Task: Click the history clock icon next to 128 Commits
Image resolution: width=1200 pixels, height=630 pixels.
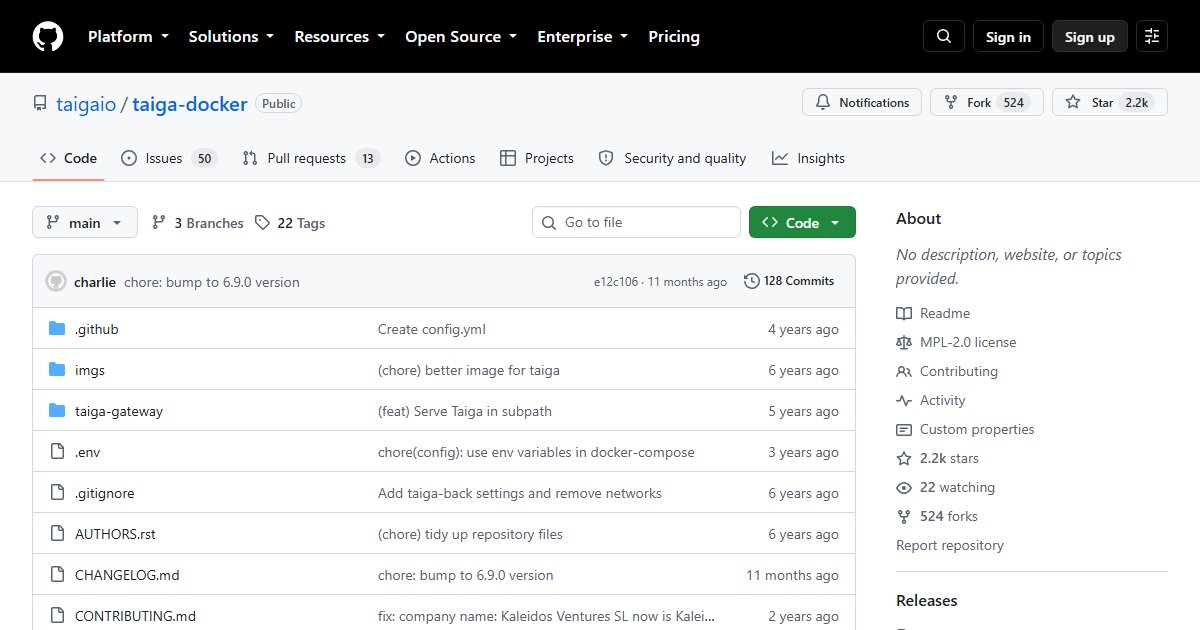Action: (x=752, y=282)
